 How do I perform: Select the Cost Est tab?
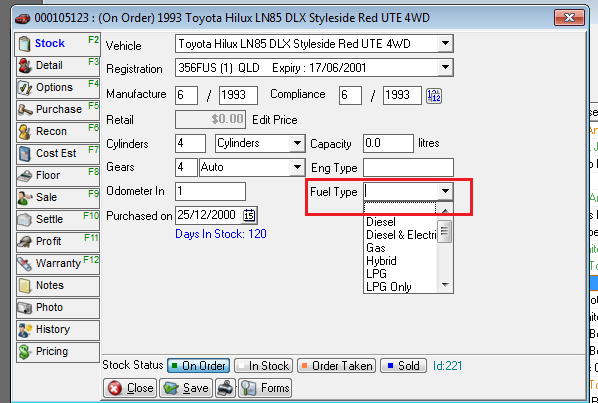click(x=58, y=154)
